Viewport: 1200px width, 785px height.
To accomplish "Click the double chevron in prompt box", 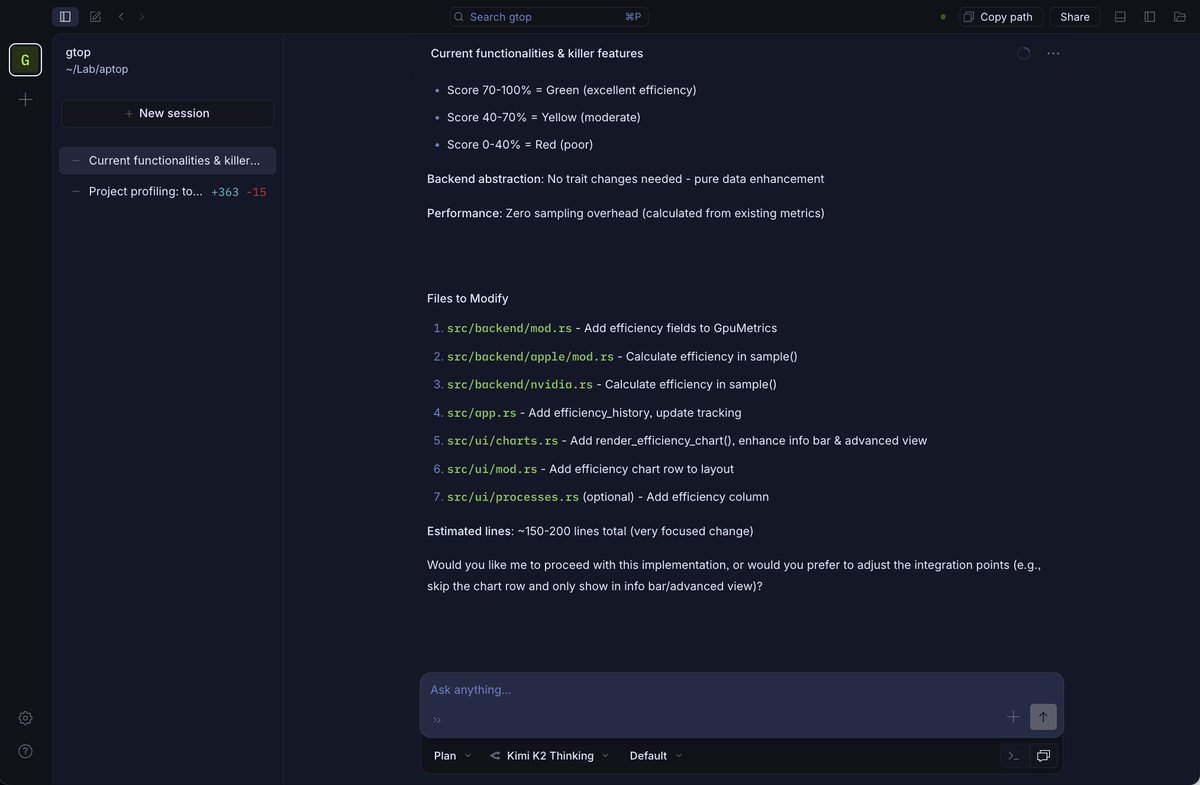I will pyautogui.click(x=437, y=719).
